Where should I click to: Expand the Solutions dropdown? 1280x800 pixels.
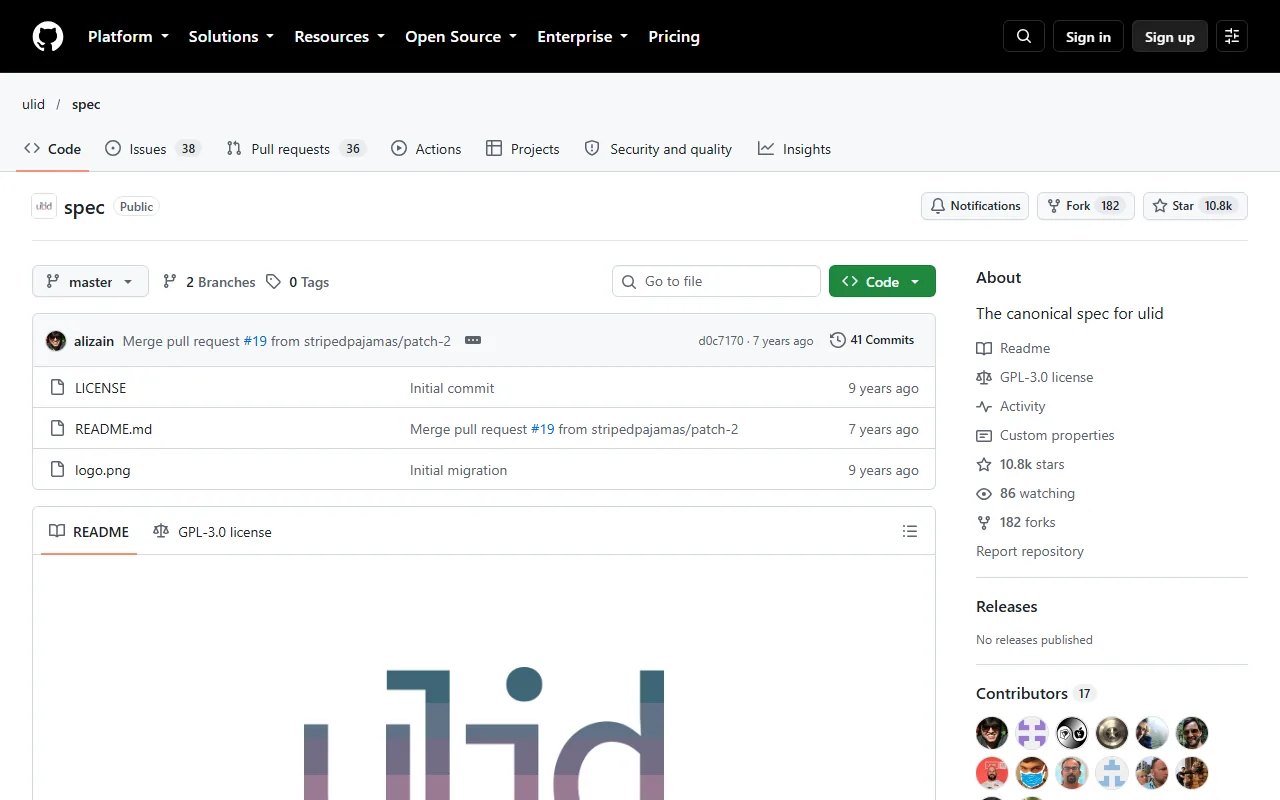click(x=231, y=36)
